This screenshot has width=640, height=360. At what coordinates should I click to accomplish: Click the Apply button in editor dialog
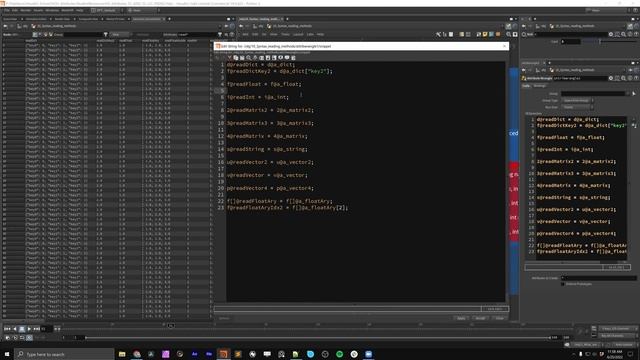461,318
